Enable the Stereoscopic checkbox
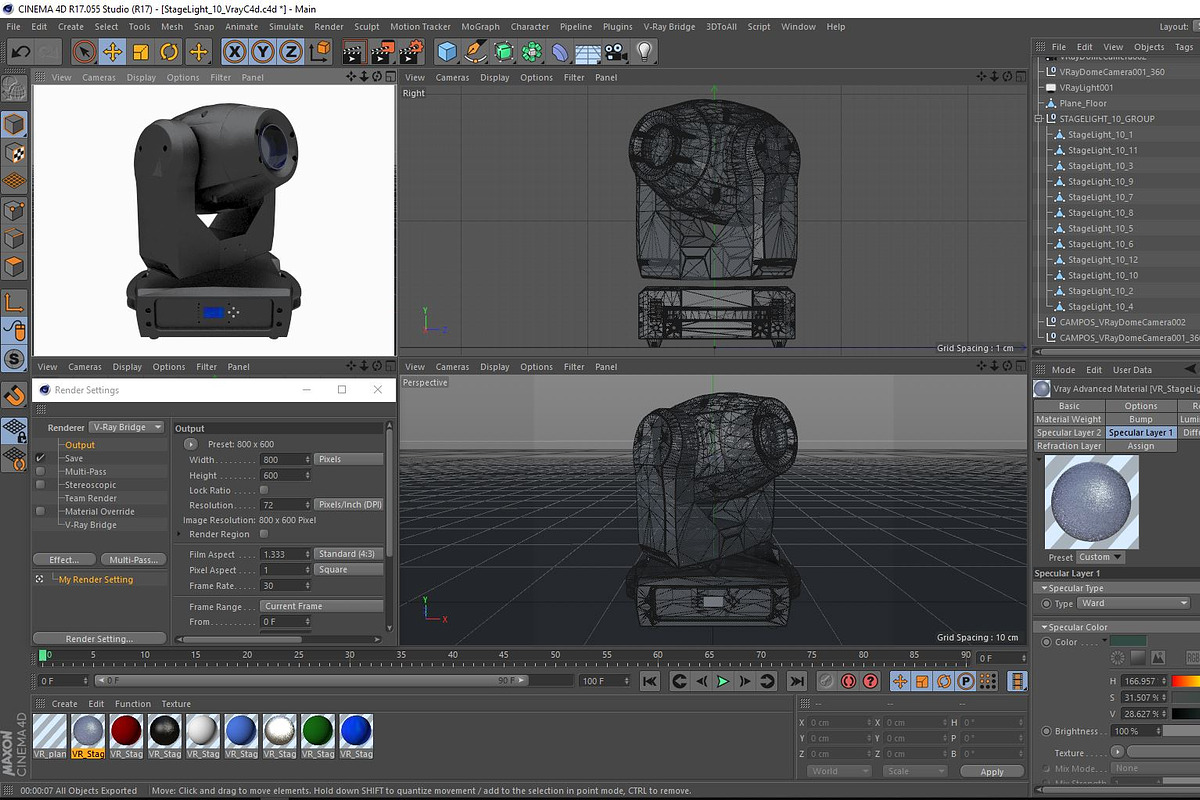The image size is (1200, 800). [x=40, y=485]
